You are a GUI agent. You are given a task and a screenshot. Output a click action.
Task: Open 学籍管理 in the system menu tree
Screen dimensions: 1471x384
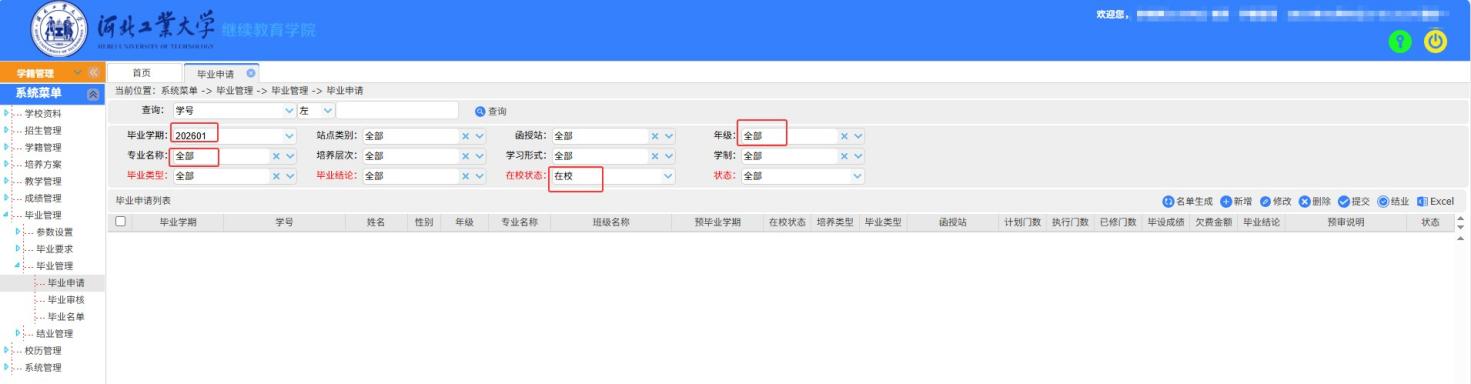(42, 147)
